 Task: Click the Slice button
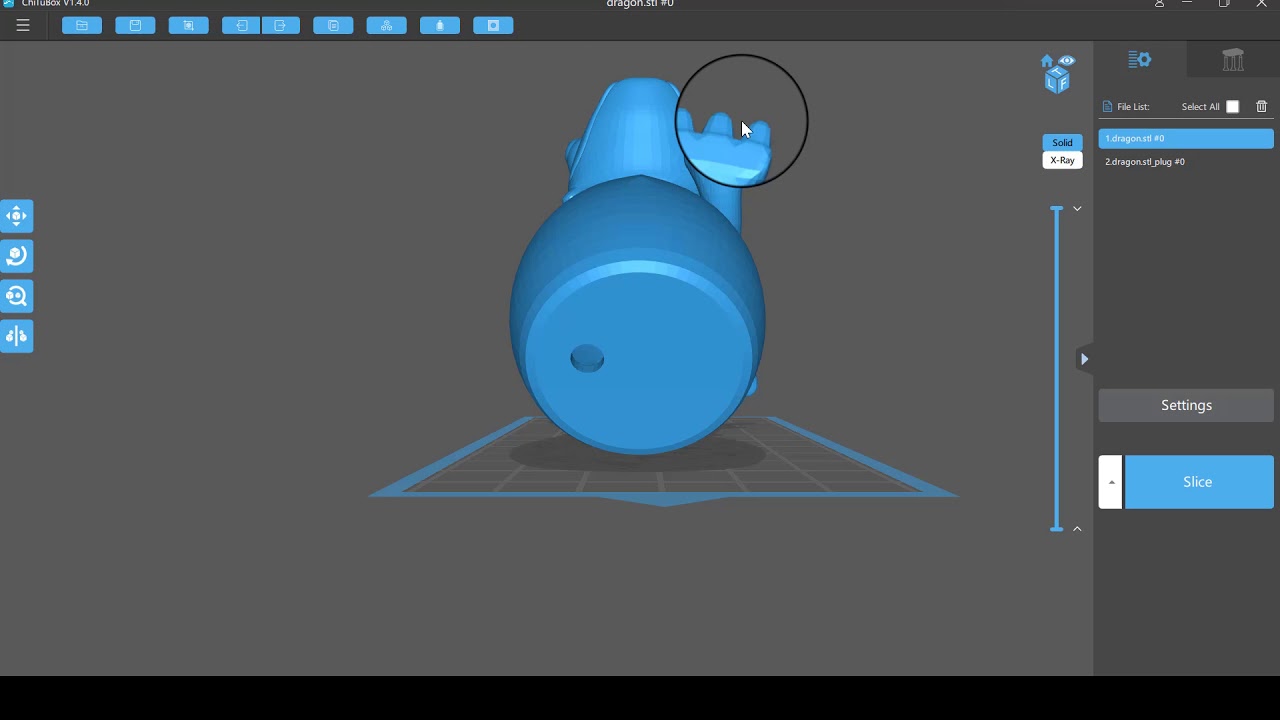[x=1198, y=482]
